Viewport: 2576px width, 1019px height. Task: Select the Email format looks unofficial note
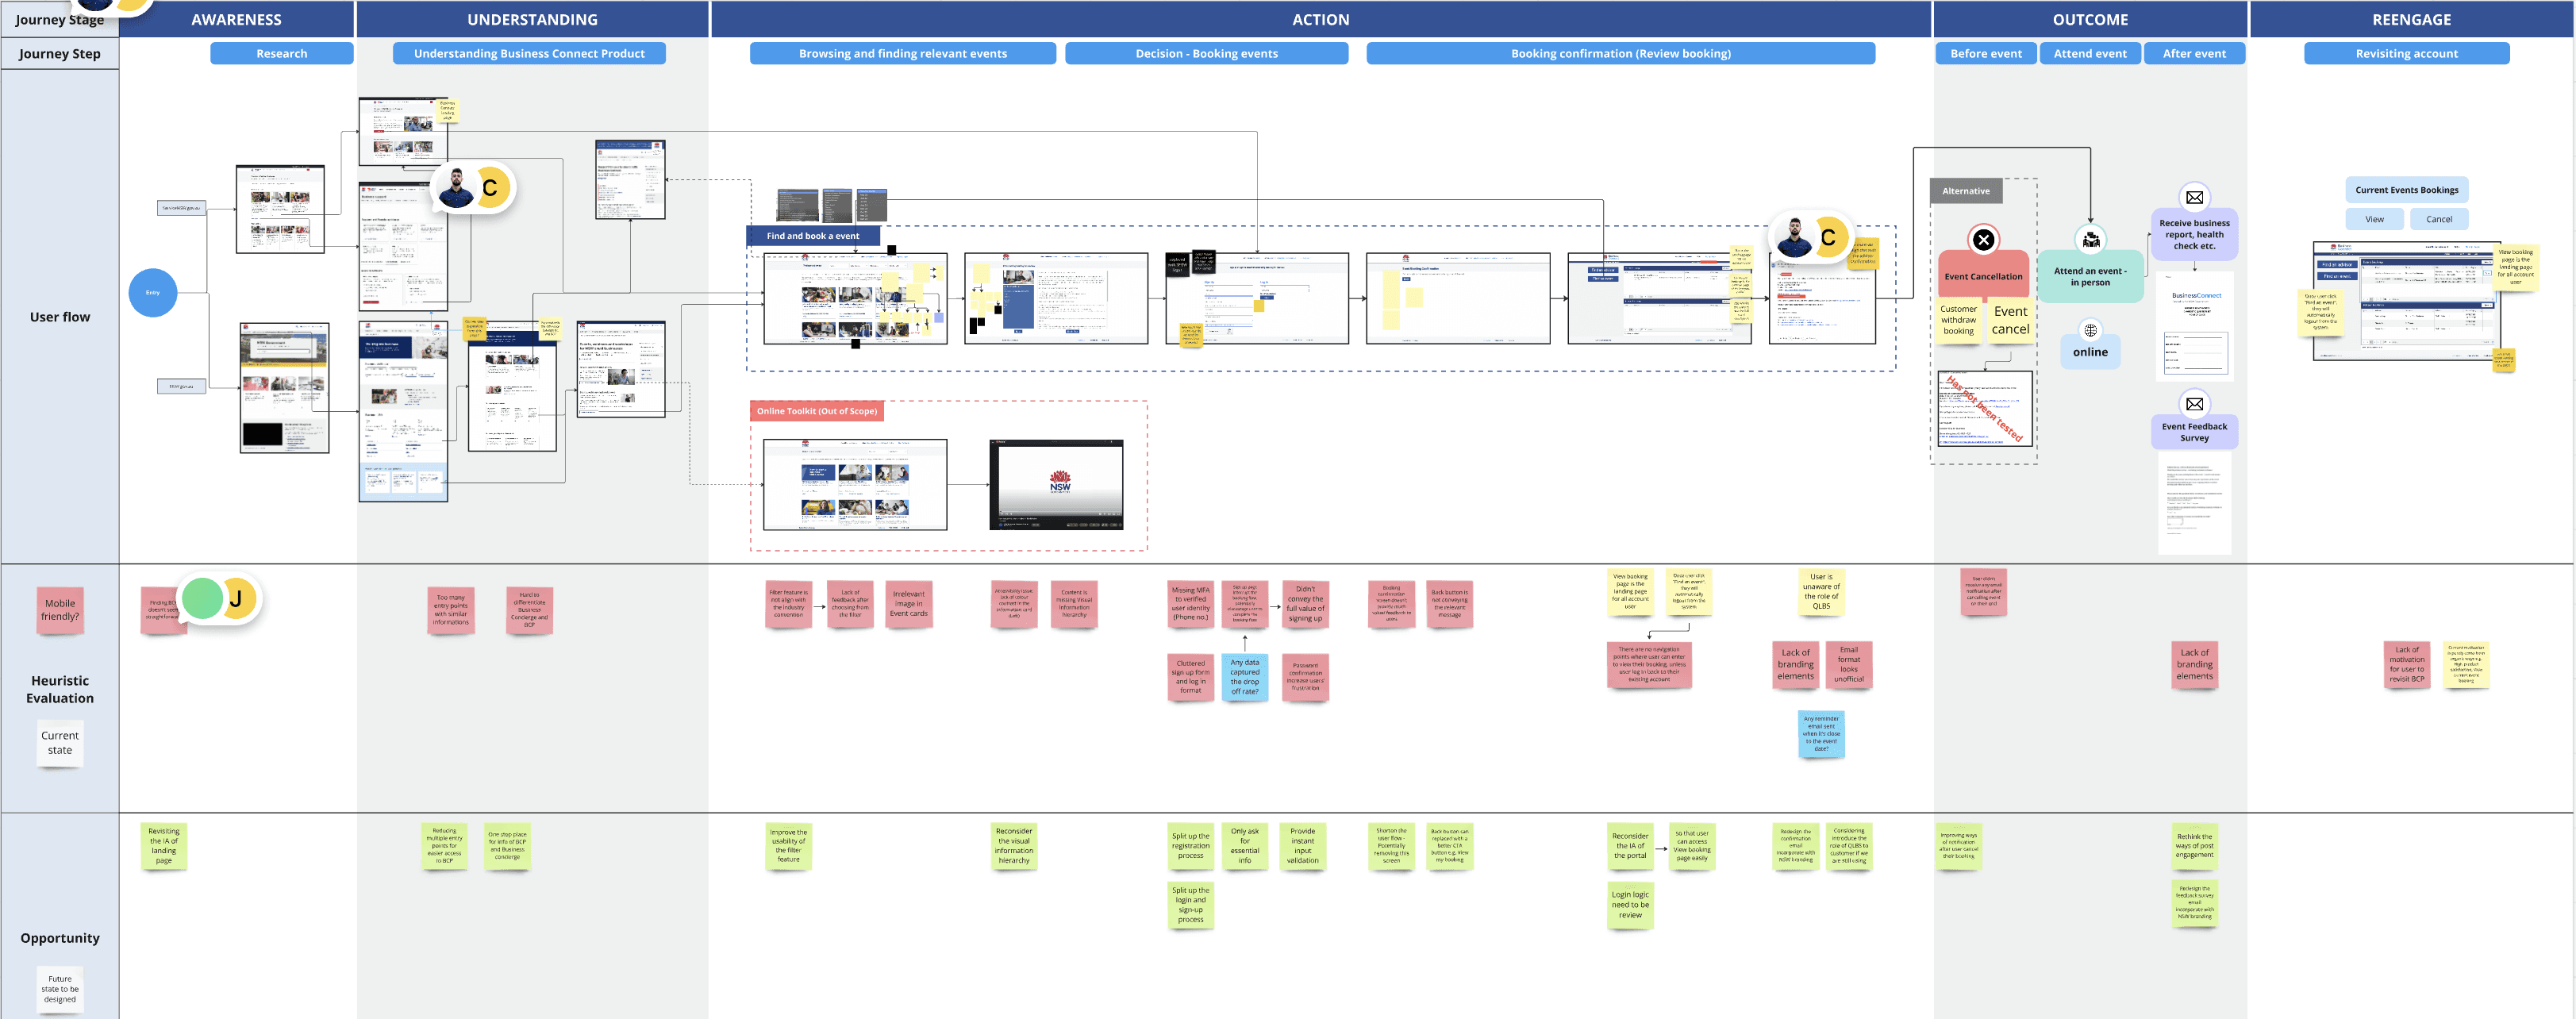pos(1849,664)
